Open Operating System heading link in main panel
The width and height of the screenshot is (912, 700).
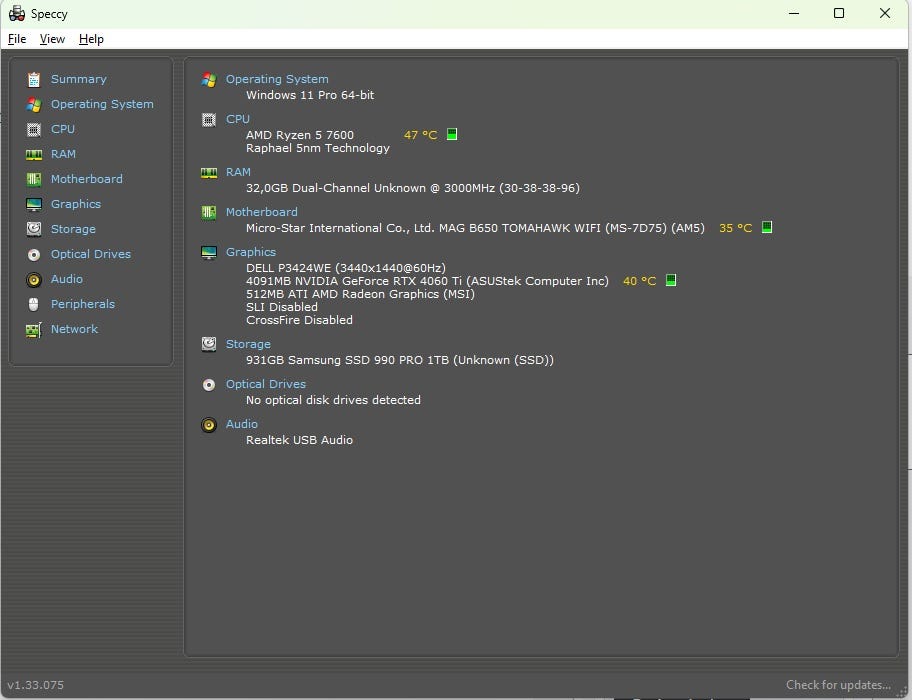coord(277,79)
